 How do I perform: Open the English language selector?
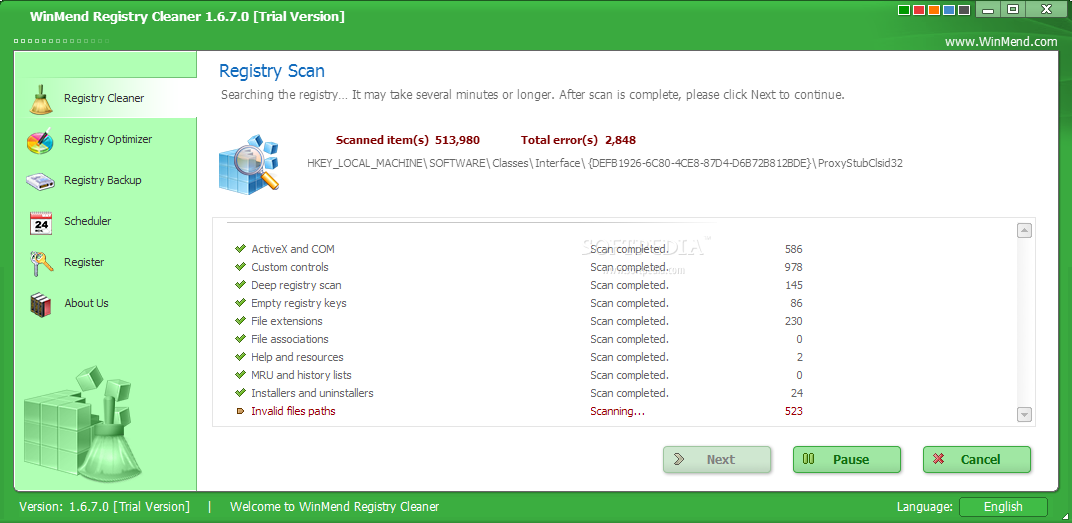[1003, 507]
